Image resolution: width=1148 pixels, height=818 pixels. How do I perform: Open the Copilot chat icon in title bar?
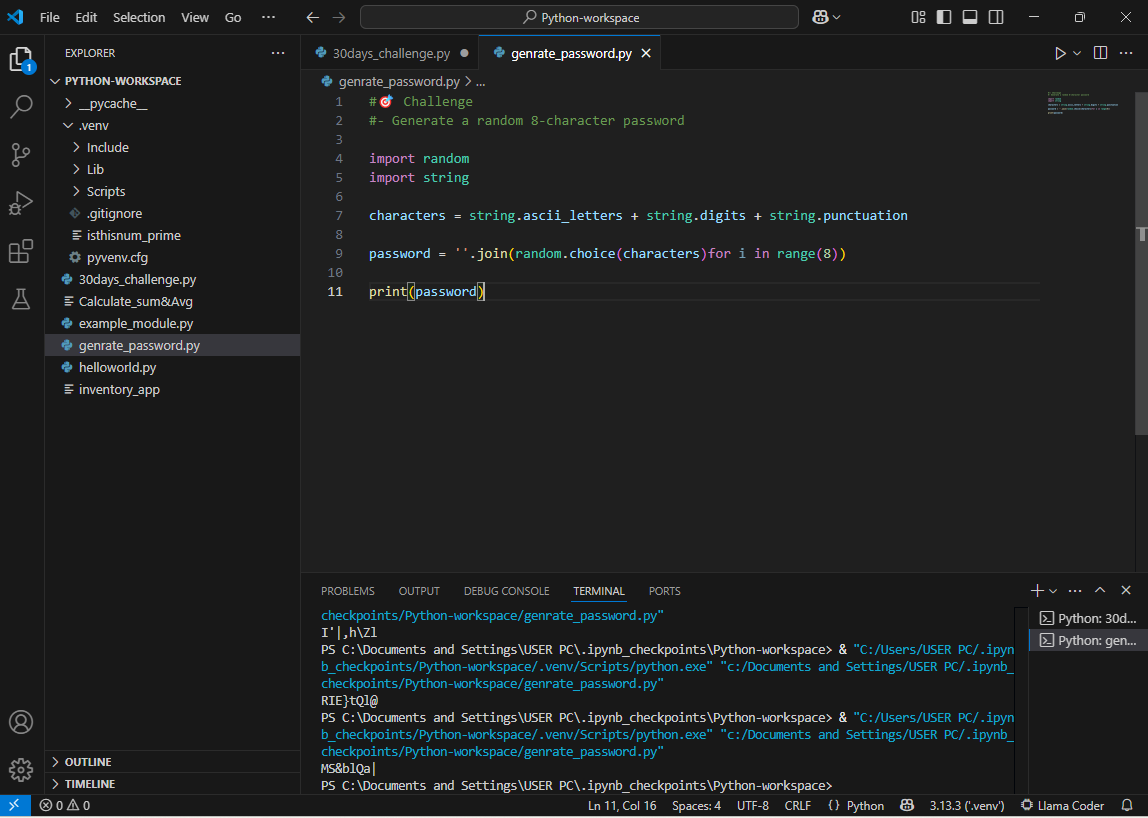pyautogui.click(x=820, y=17)
